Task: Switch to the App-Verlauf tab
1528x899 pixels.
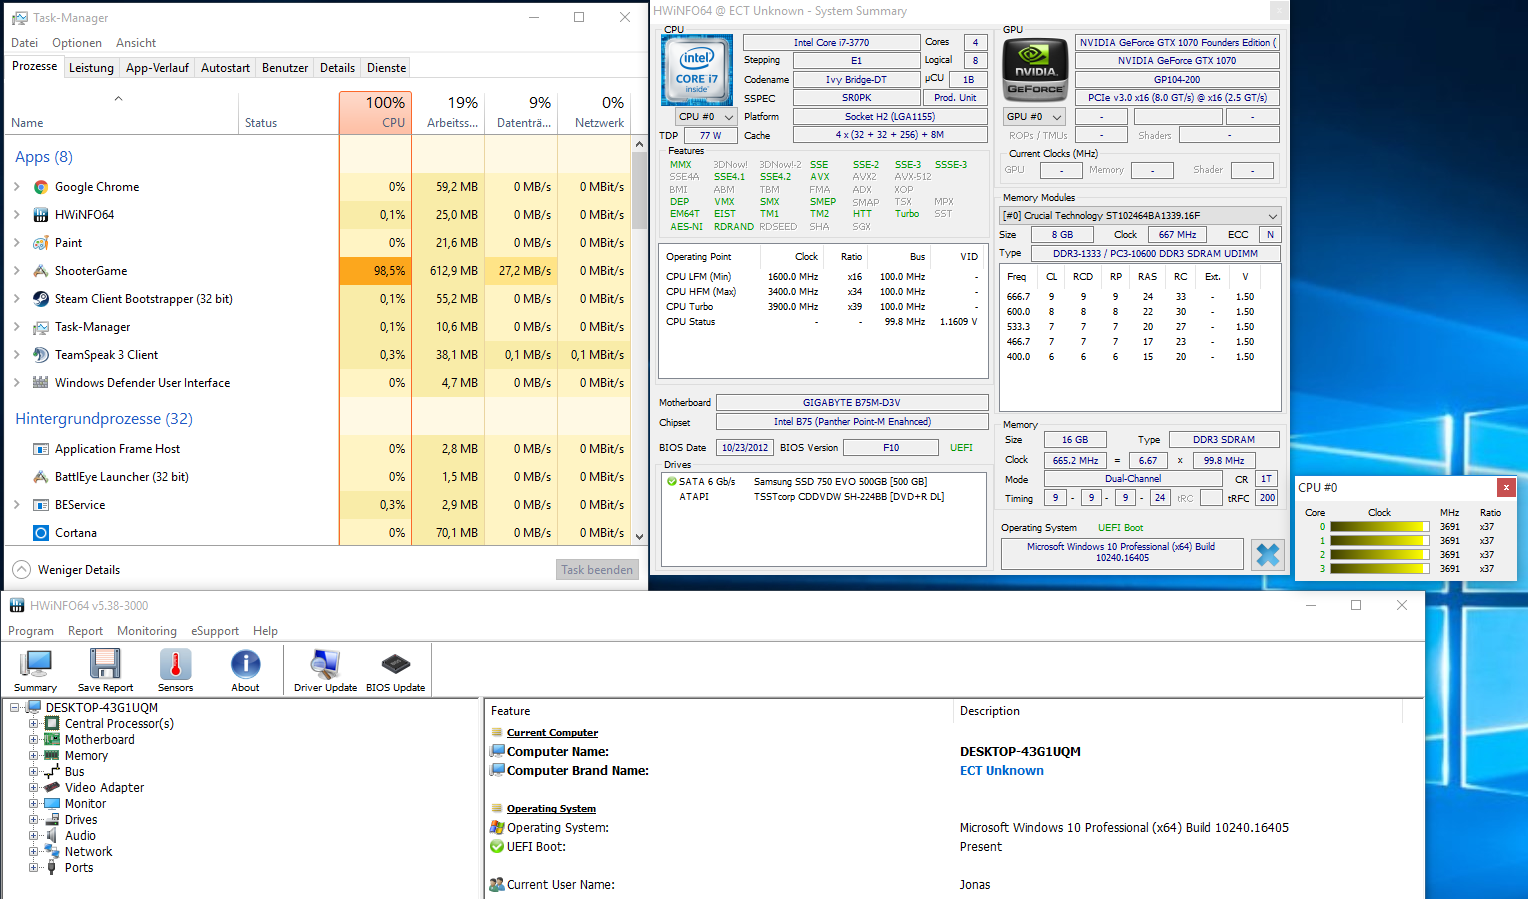Action: point(157,68)
